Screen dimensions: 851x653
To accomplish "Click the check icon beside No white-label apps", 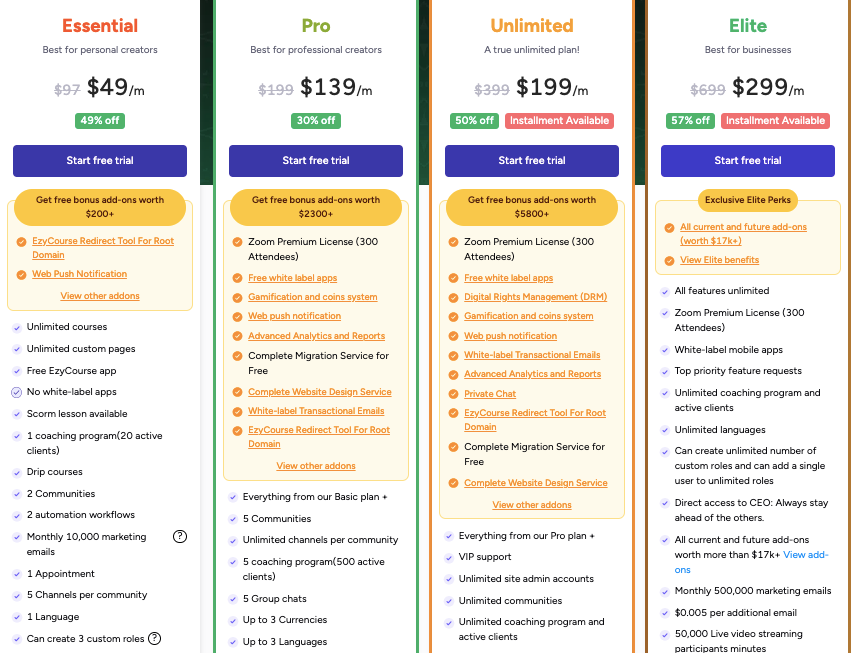I will (x=16, y=392).
